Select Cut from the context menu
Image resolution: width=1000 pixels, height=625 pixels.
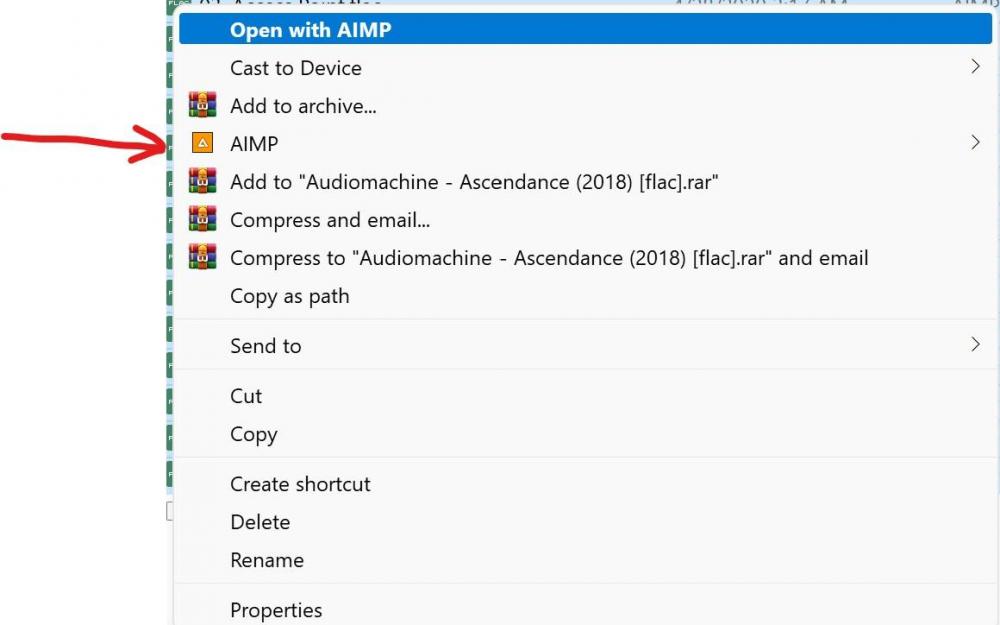click(x=246, y=396)
